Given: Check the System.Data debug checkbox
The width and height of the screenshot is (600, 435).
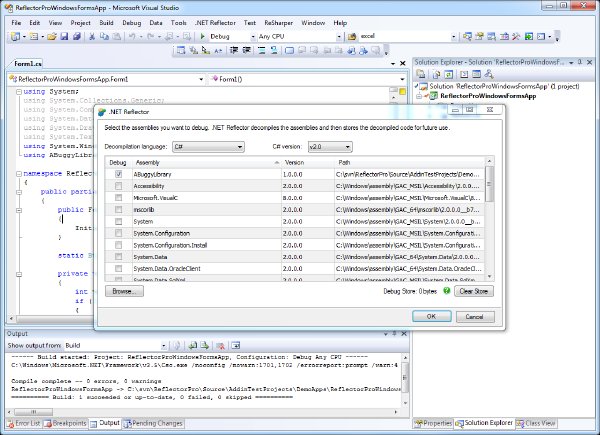Looking at the screenshot, I should pyautogui.click(x=119, y=257).
